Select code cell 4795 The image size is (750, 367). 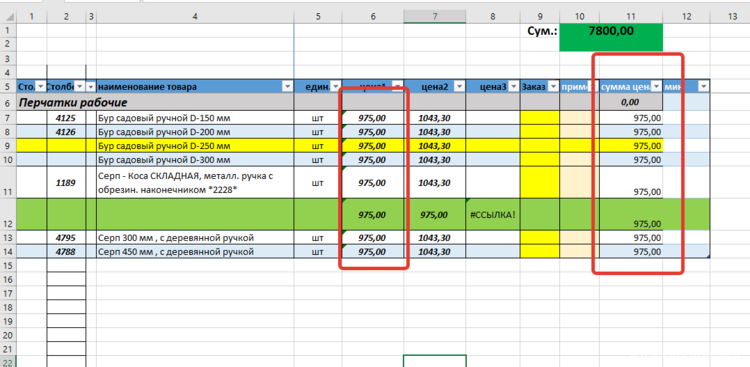66,238
